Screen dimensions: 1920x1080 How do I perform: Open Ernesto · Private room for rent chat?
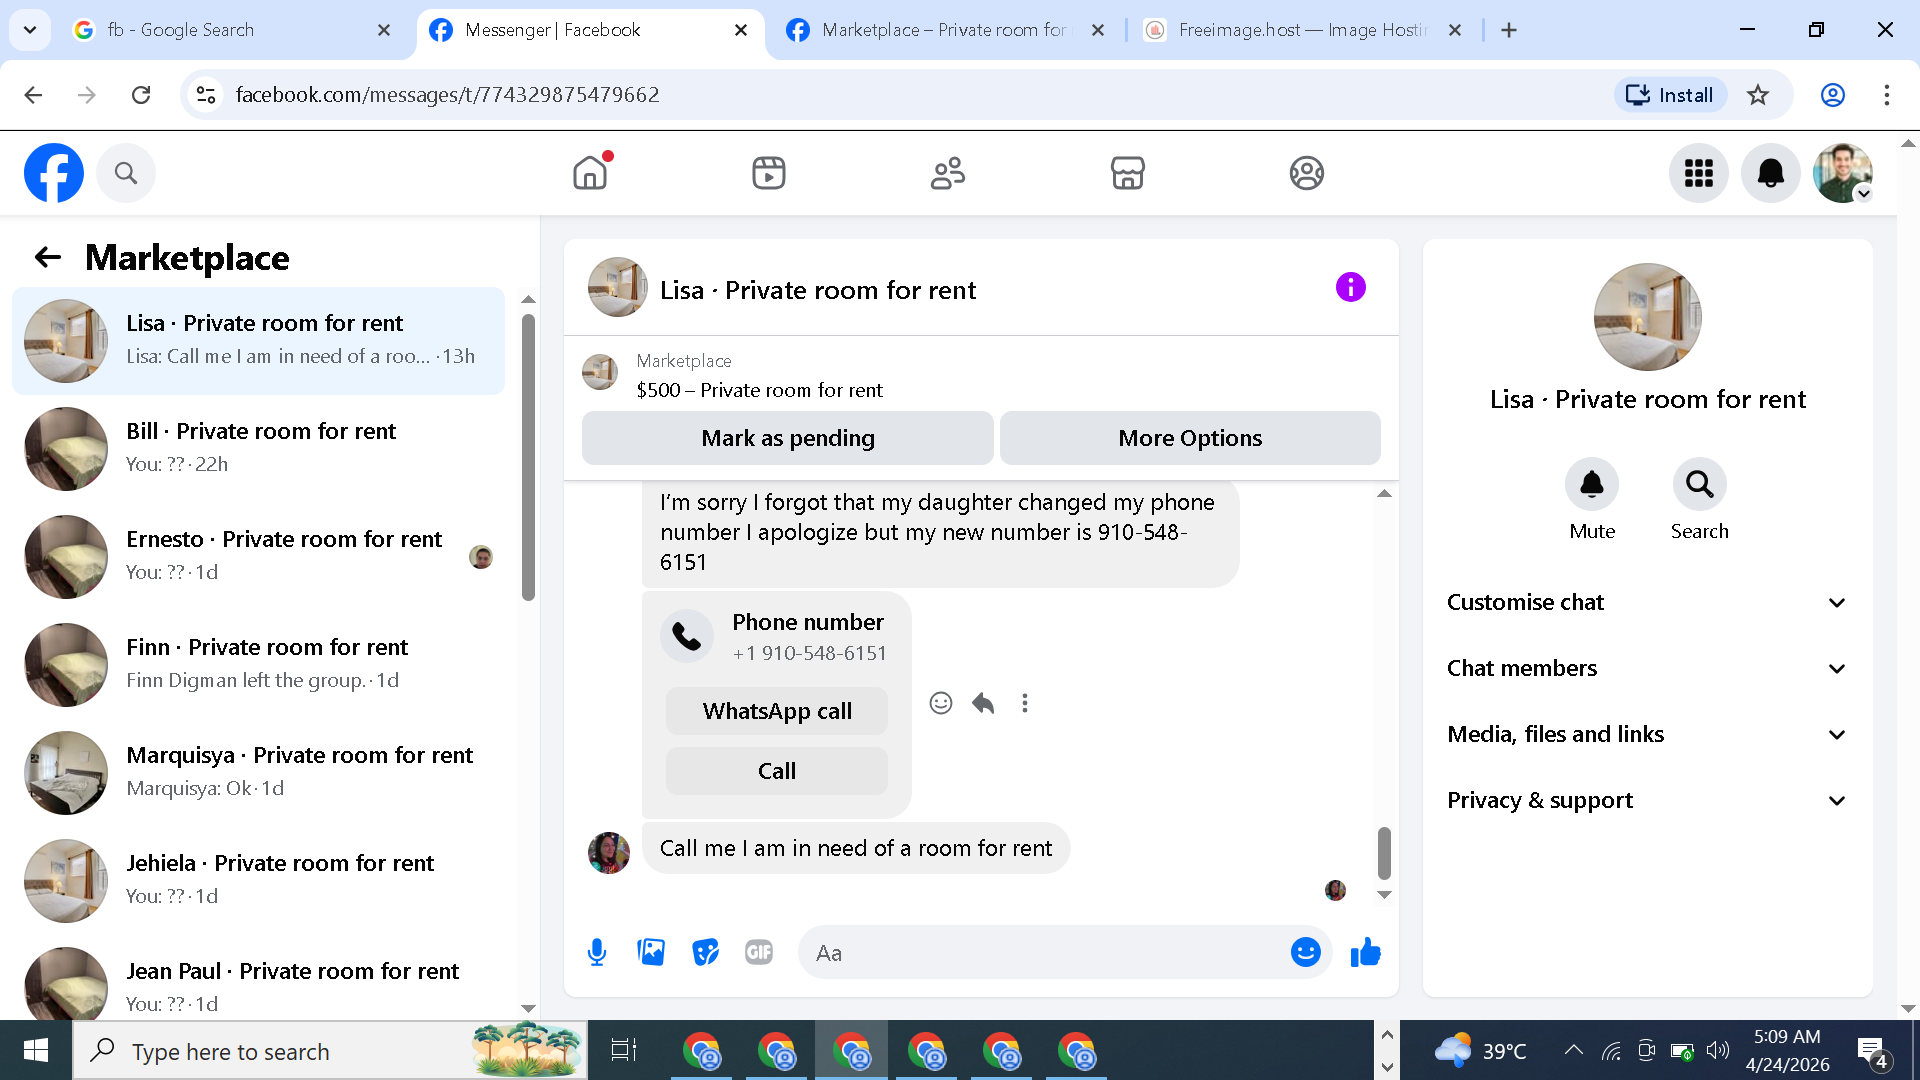point(259,557)
